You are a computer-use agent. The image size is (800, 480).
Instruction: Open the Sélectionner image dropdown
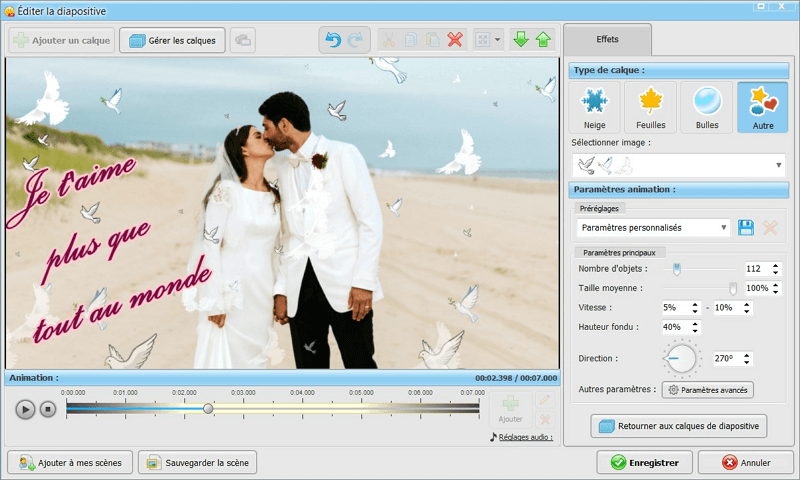coord(679,165)
